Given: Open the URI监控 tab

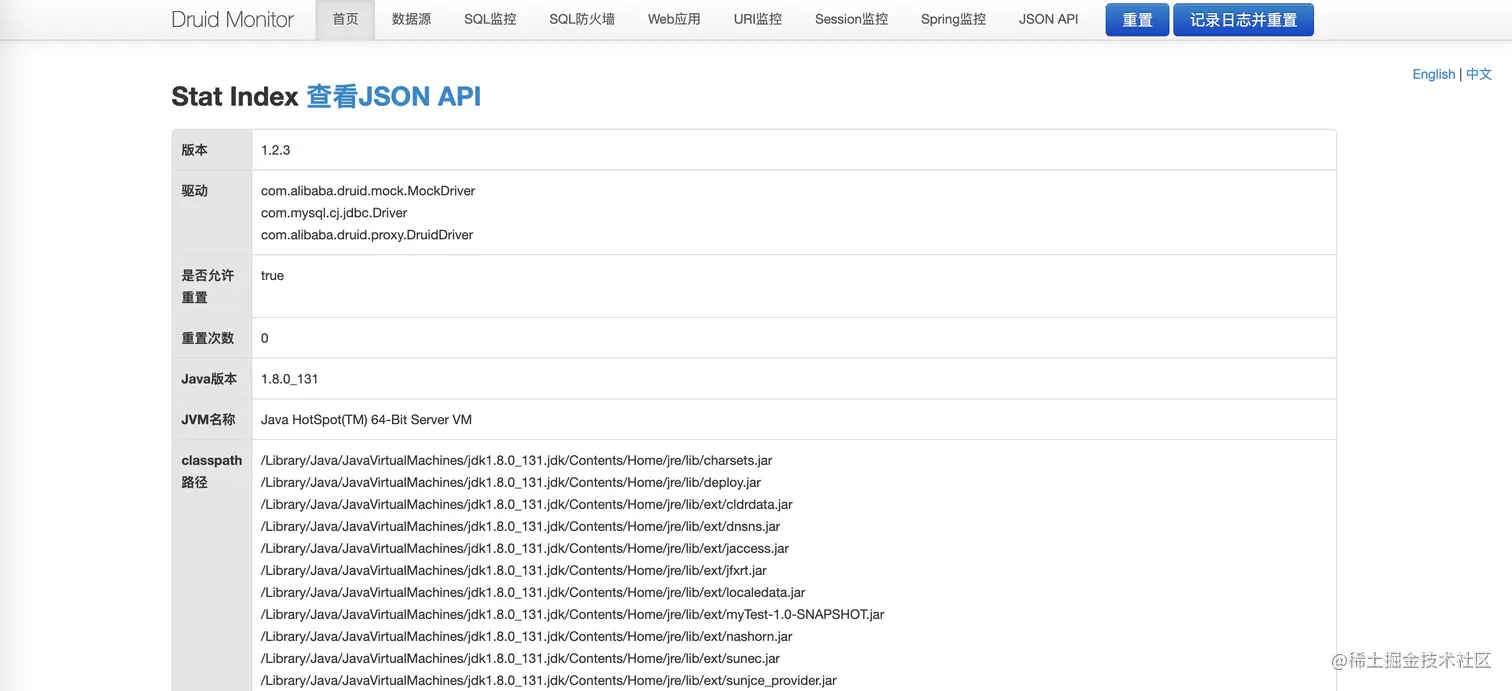Looking at the screenshot, I should point(758,19).
